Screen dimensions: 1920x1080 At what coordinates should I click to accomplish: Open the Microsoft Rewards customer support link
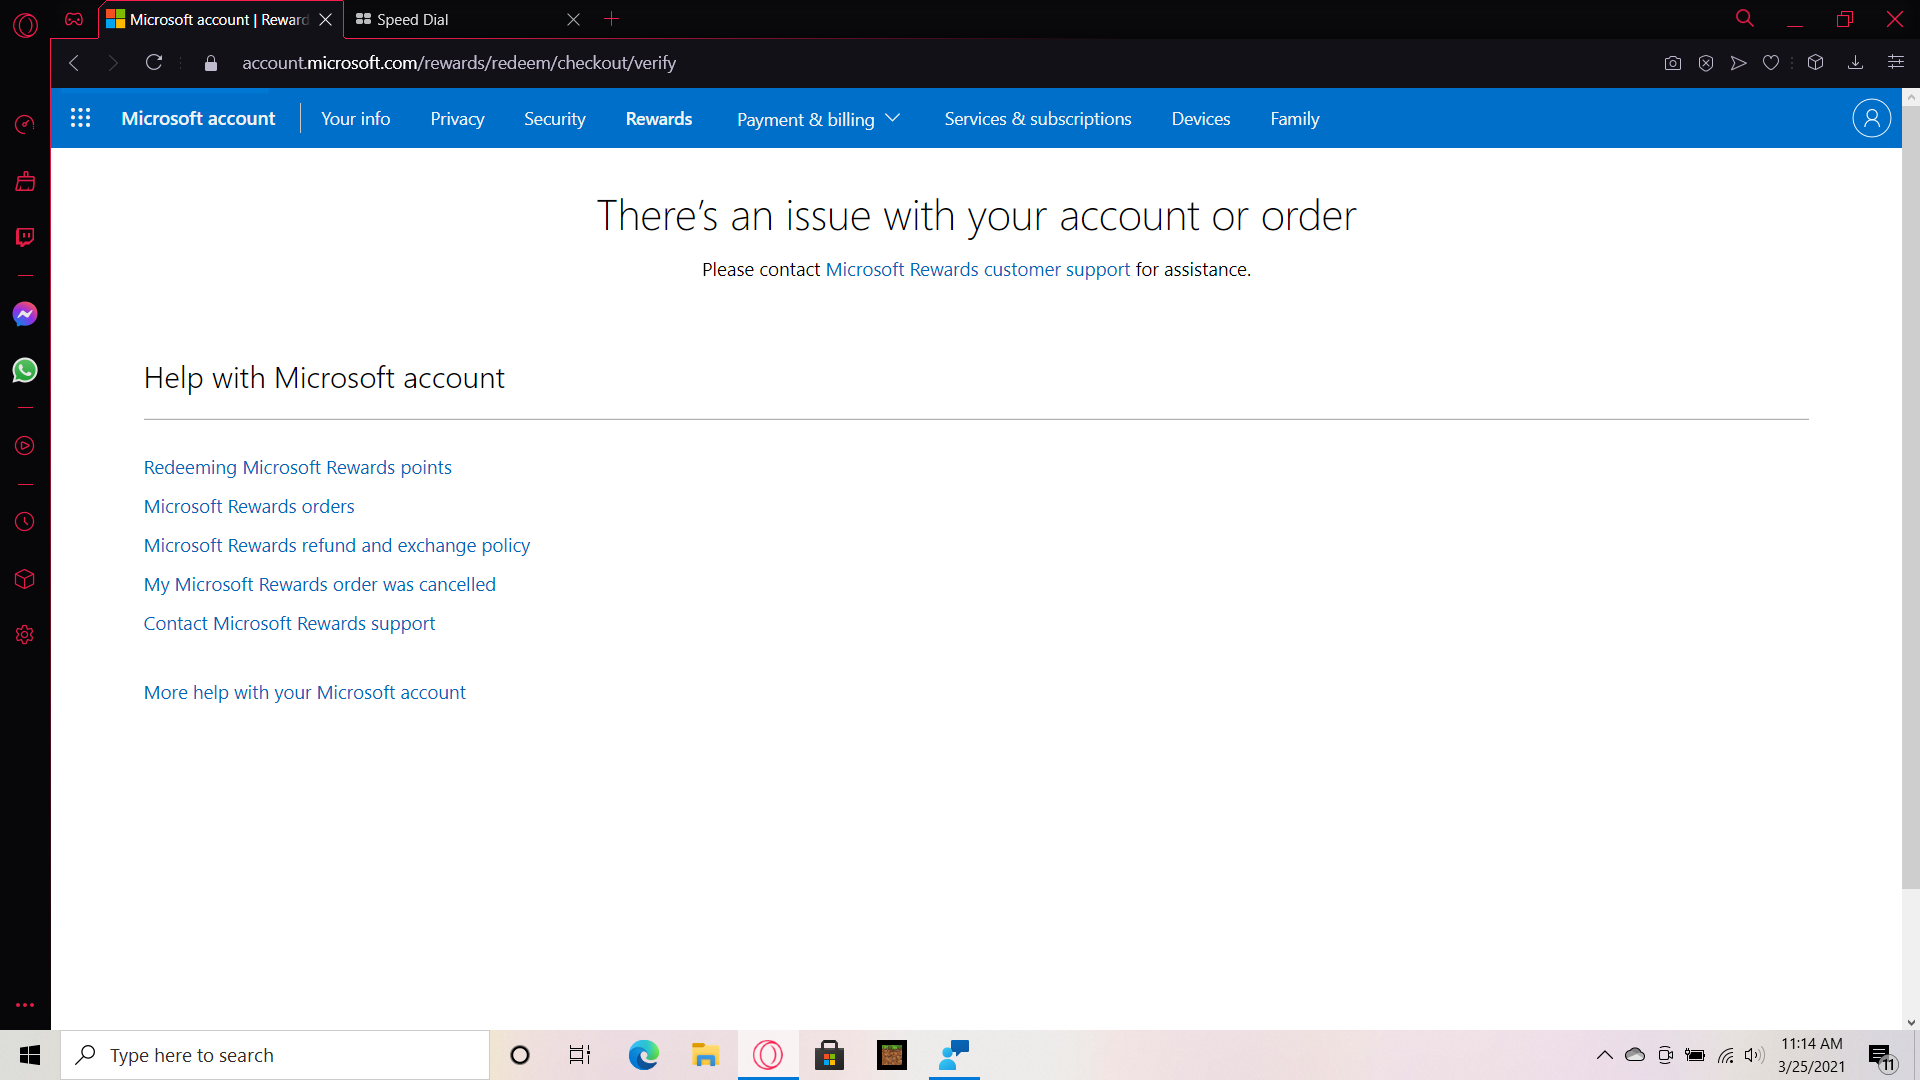pyautogui.click(x=977, y=269)
